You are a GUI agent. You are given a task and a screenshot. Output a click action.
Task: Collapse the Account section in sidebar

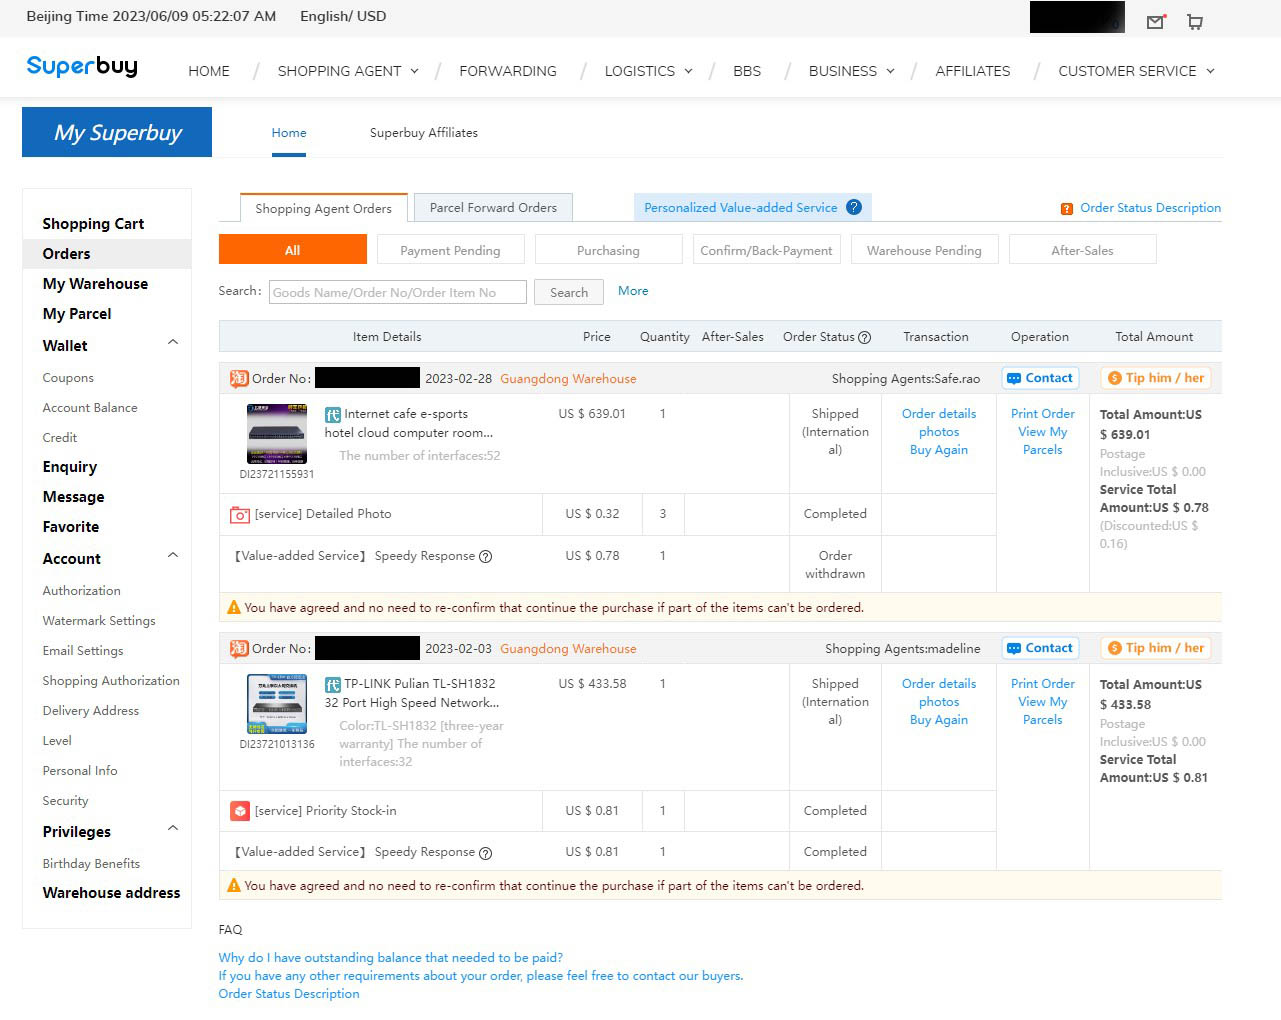tap(173, 556)
